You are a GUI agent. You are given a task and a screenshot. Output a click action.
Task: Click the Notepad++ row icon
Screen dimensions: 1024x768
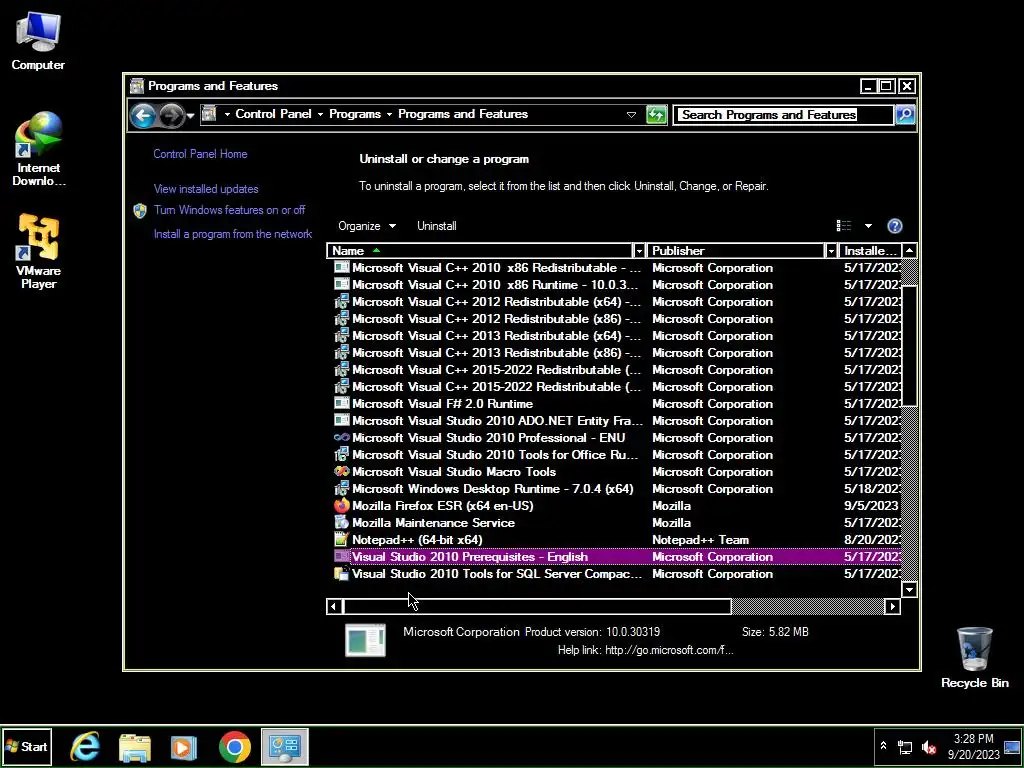click(342, 539)
